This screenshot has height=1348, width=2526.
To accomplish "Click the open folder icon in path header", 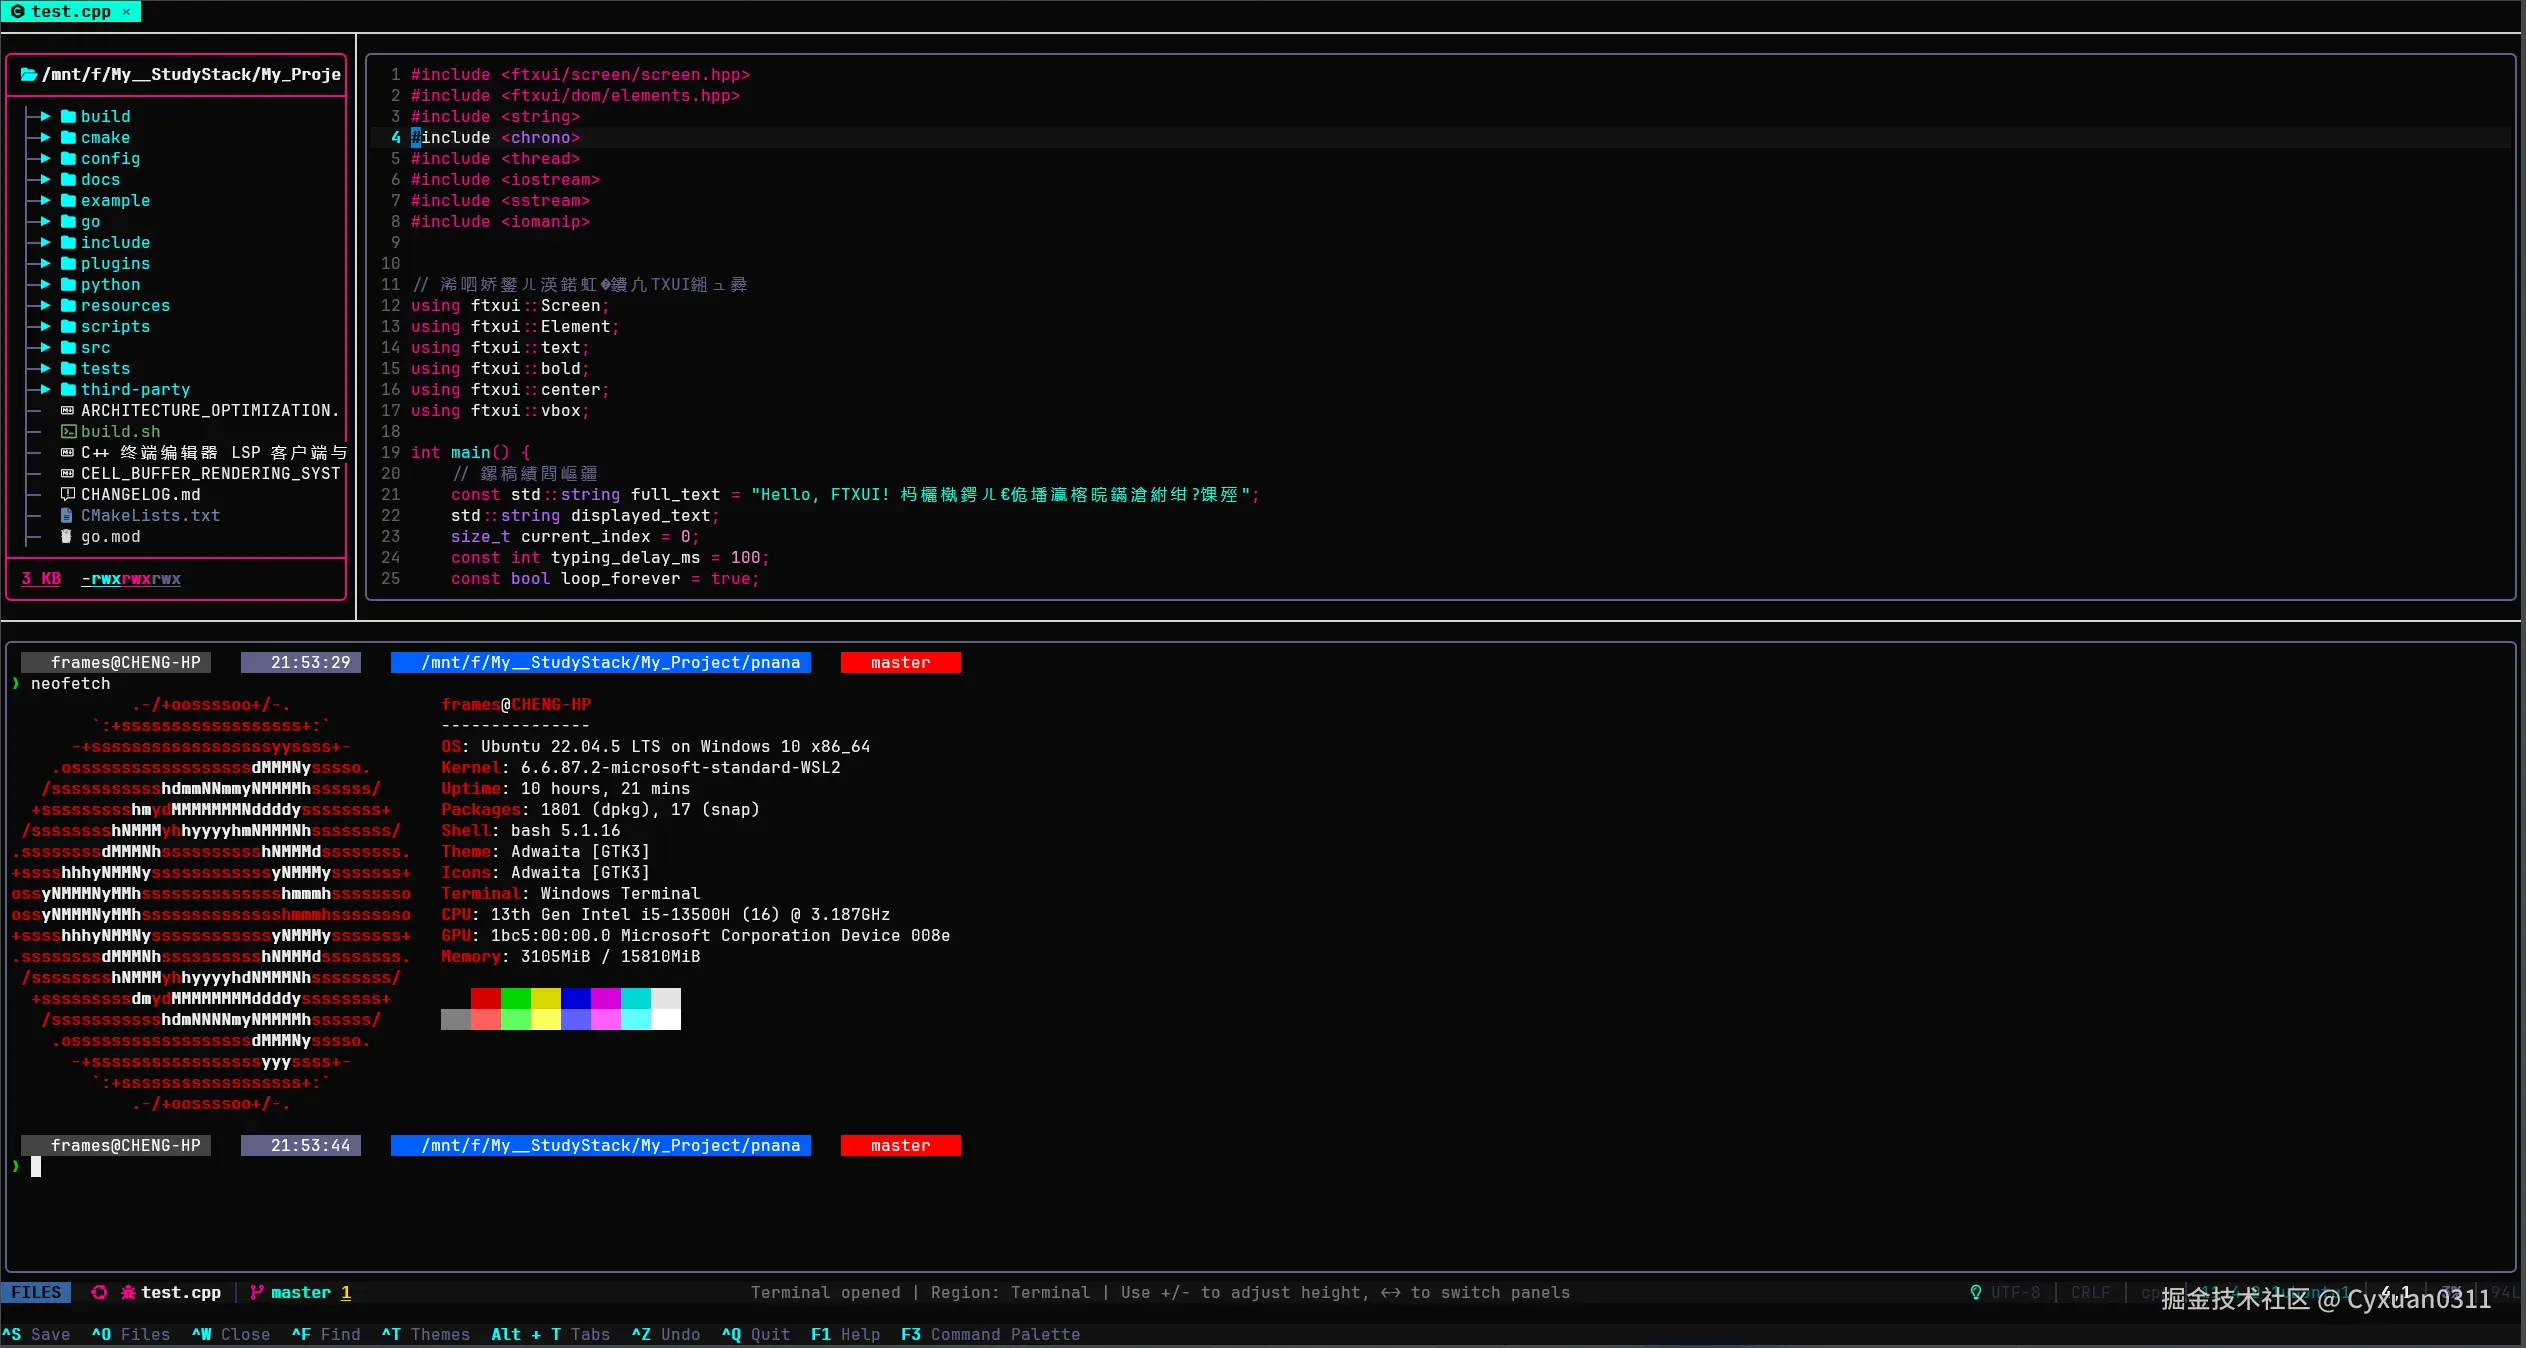I will pyautogui.click(x=29, y=74).
